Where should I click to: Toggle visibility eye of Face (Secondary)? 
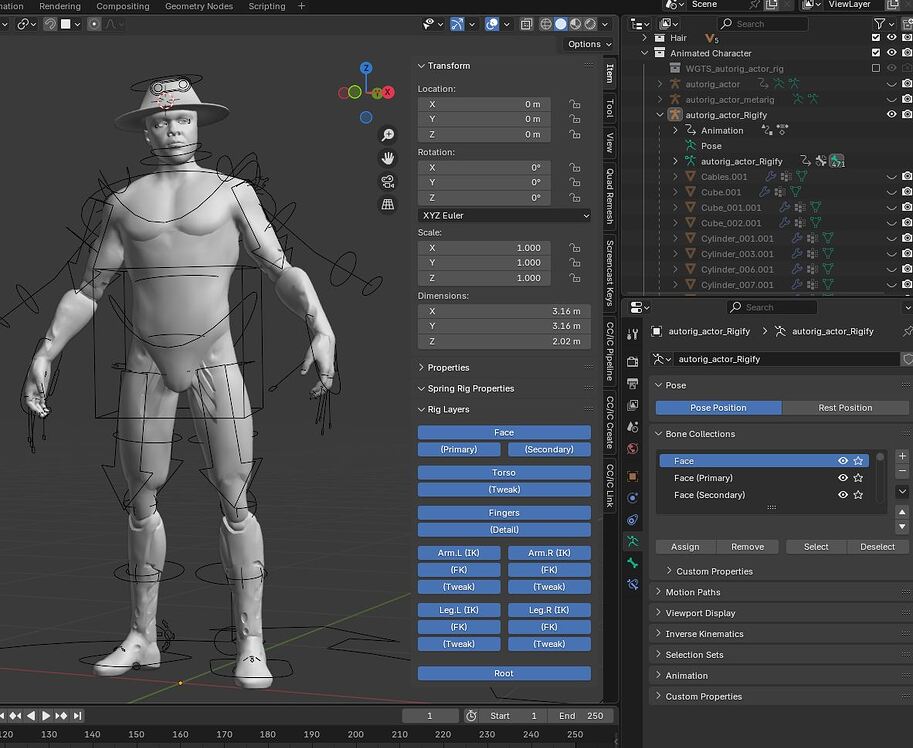click(843, 495)
